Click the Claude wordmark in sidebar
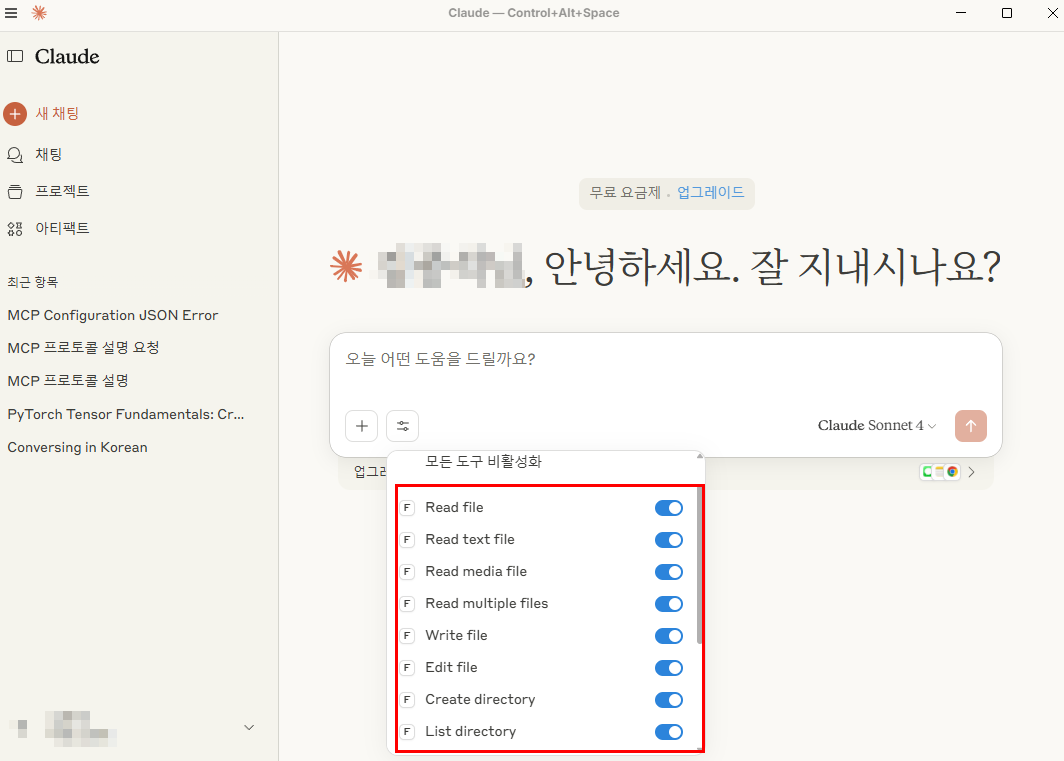Image resolution: width=1064 pixels, height=761 pixels. point(67,56)
